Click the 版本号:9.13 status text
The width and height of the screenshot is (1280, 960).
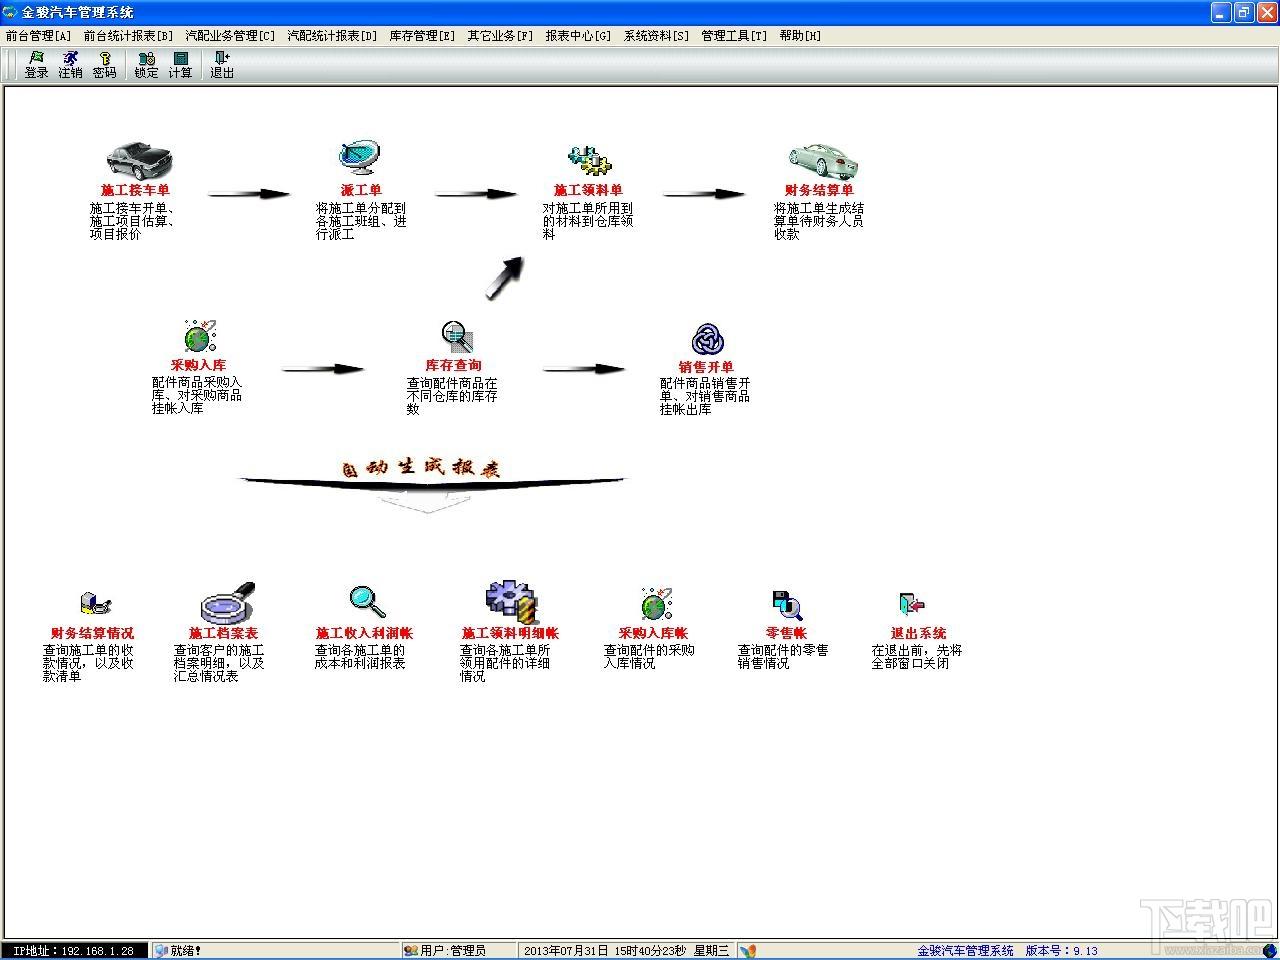(1061, 951)
